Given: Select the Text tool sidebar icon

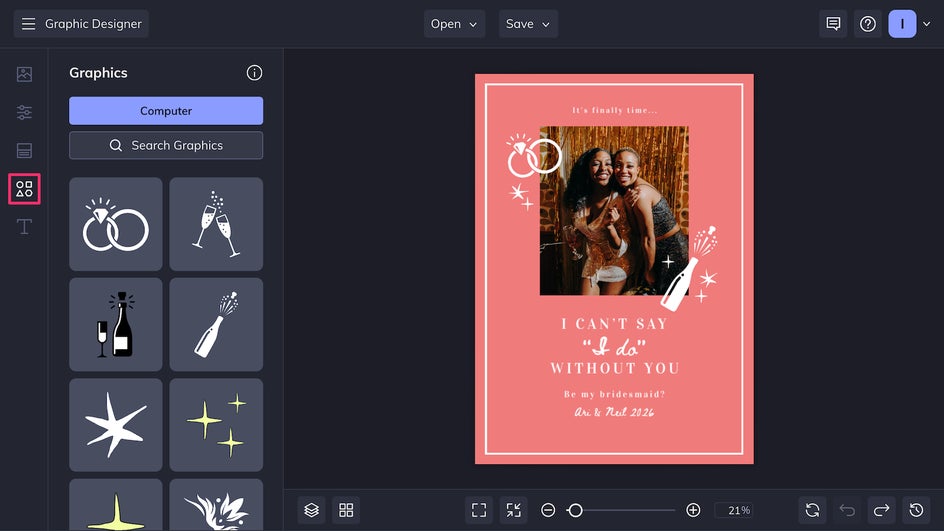Looking at the screenshot, I should pos(24,226).
